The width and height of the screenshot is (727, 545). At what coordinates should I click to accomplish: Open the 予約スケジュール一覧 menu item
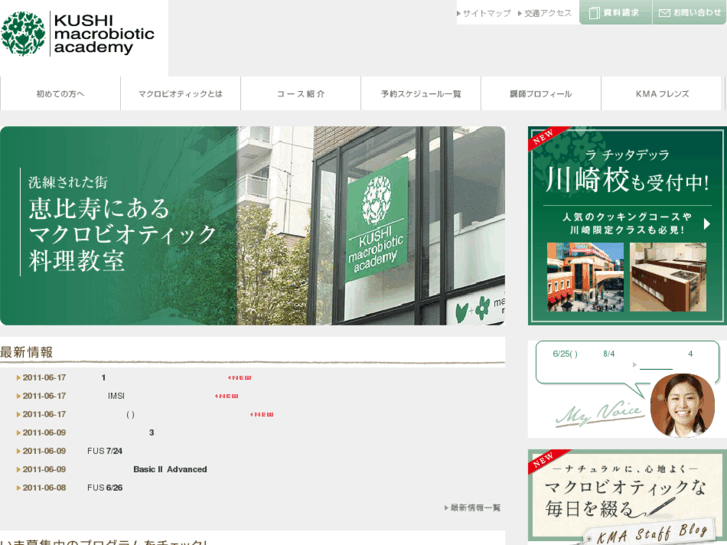(421, 94)
